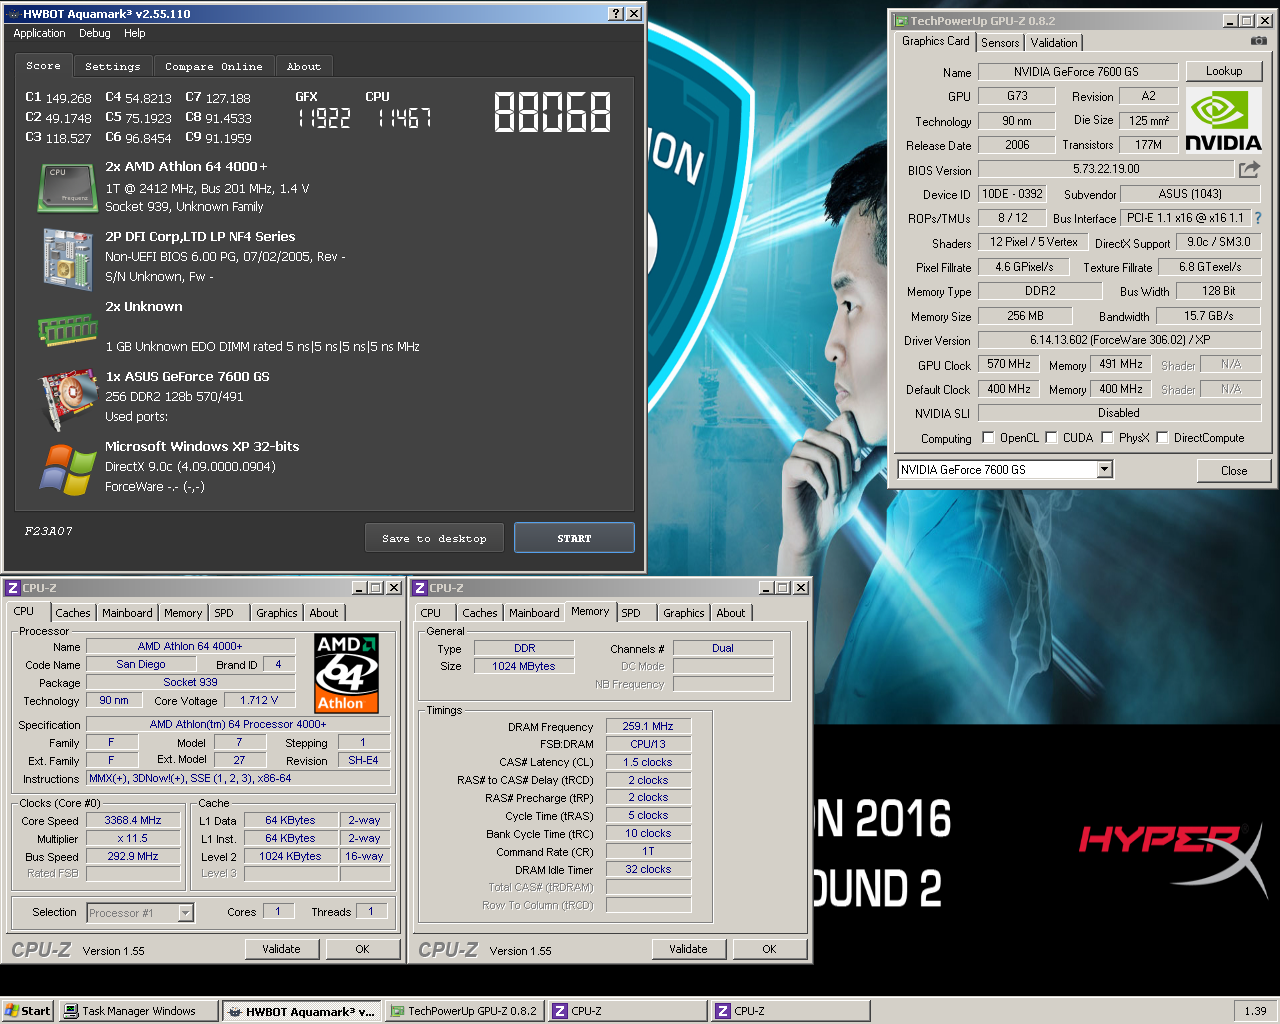Click the DRAM Frequency 259.1 MHz value

tap(648, 726)
